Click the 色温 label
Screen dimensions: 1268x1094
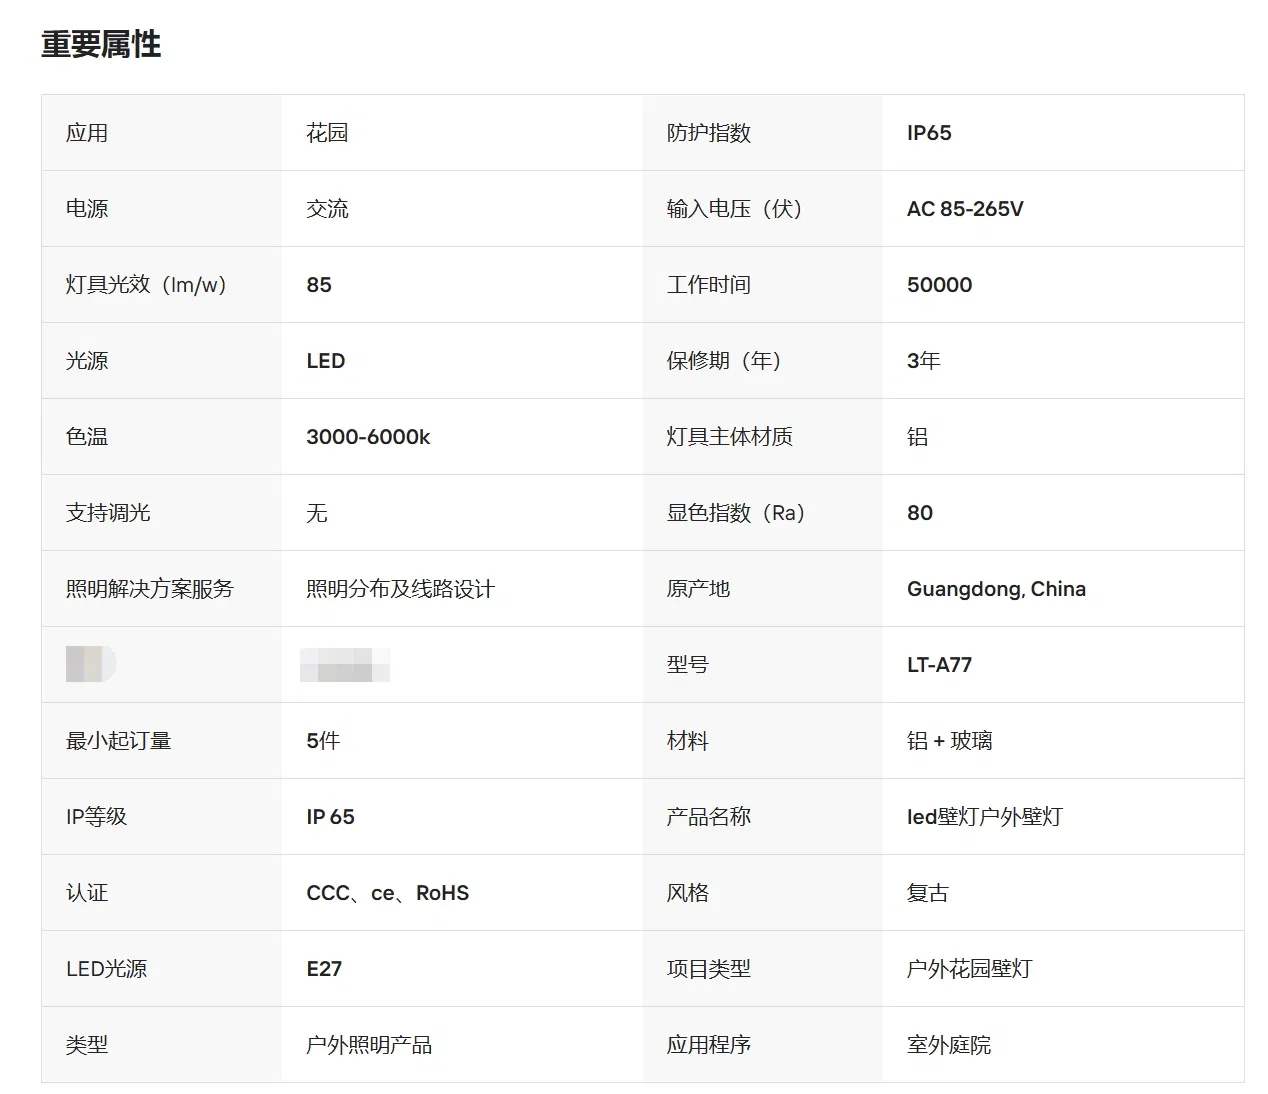[x=87, y=437]
